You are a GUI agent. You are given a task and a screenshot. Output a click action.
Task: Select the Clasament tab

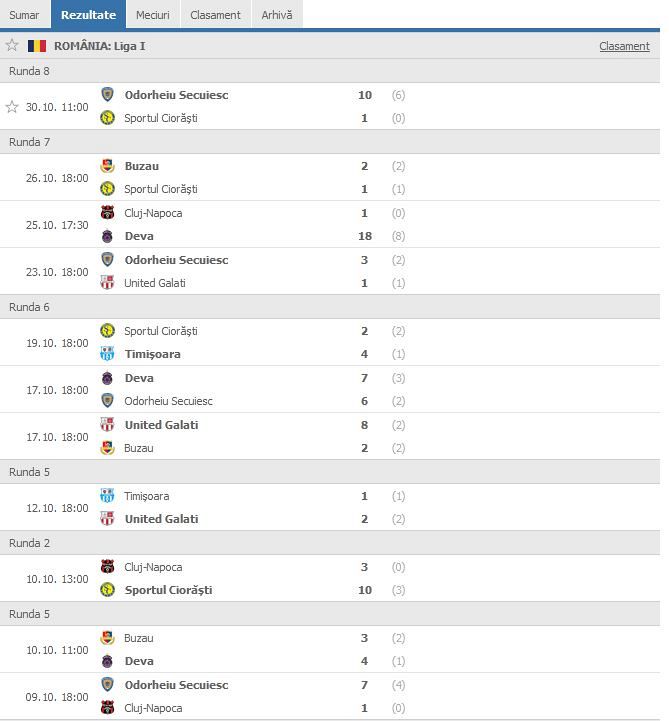pos(215,15)
